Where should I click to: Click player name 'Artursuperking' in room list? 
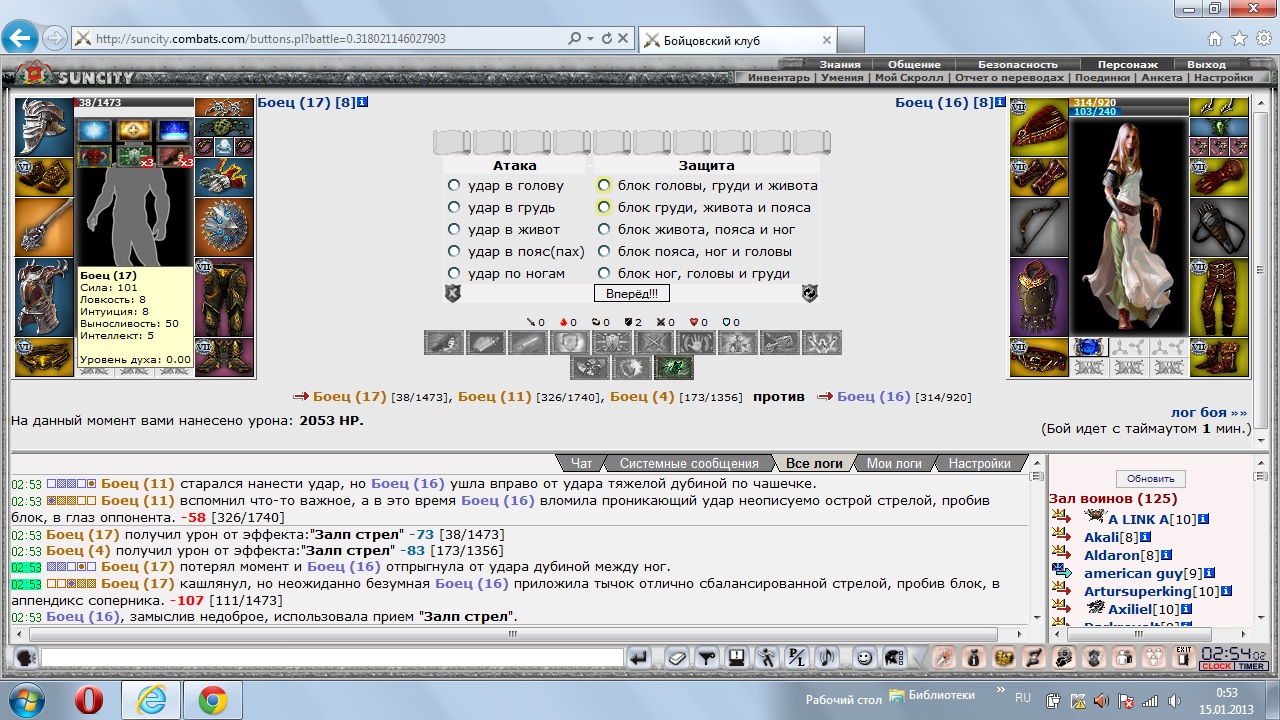pyautogui.click(x=1136, y=591)
